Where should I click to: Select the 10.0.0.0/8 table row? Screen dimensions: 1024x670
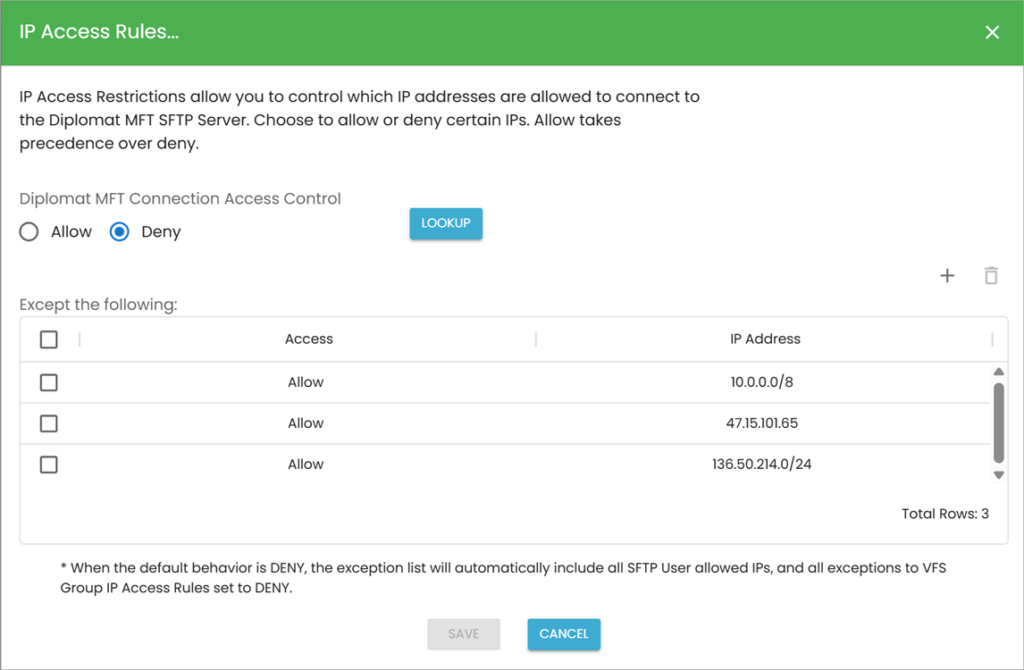pyautogui.click(x=500, y=382)
